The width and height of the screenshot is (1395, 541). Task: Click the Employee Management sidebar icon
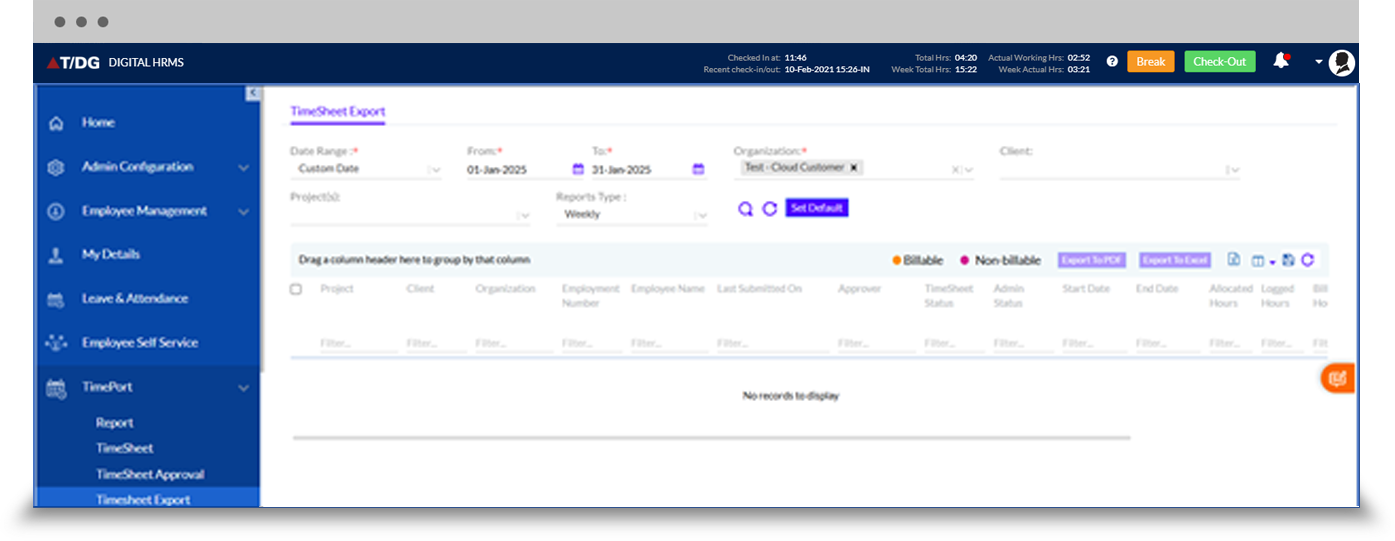56,211
